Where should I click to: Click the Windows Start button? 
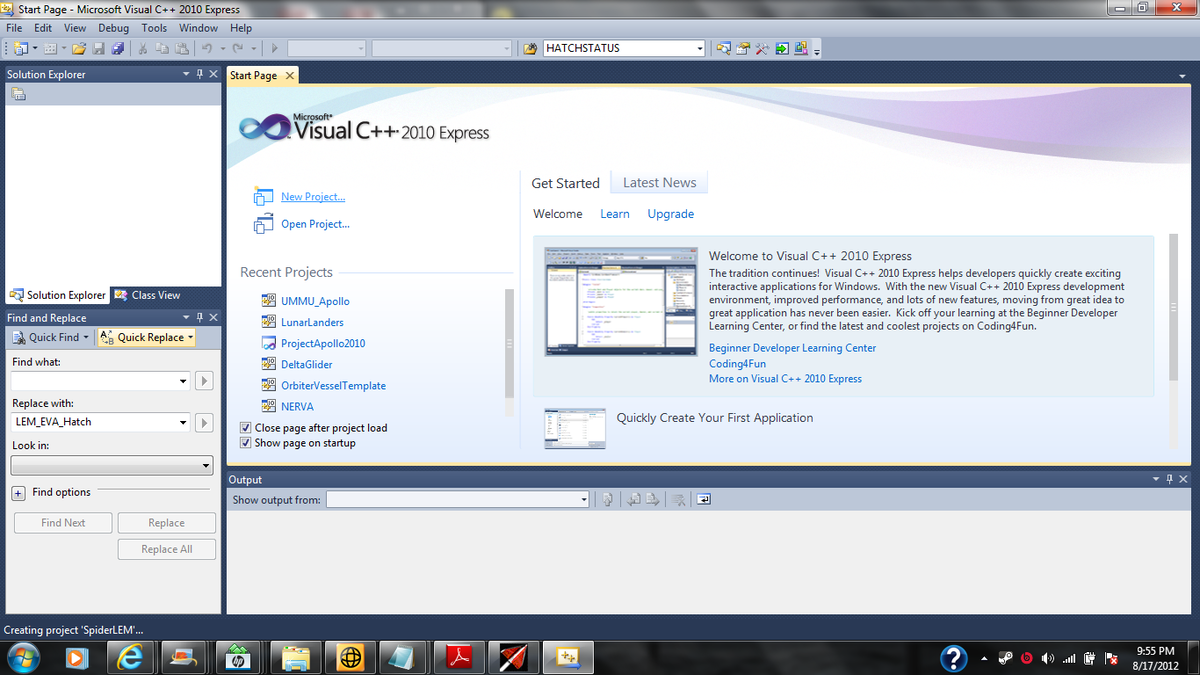22,657
